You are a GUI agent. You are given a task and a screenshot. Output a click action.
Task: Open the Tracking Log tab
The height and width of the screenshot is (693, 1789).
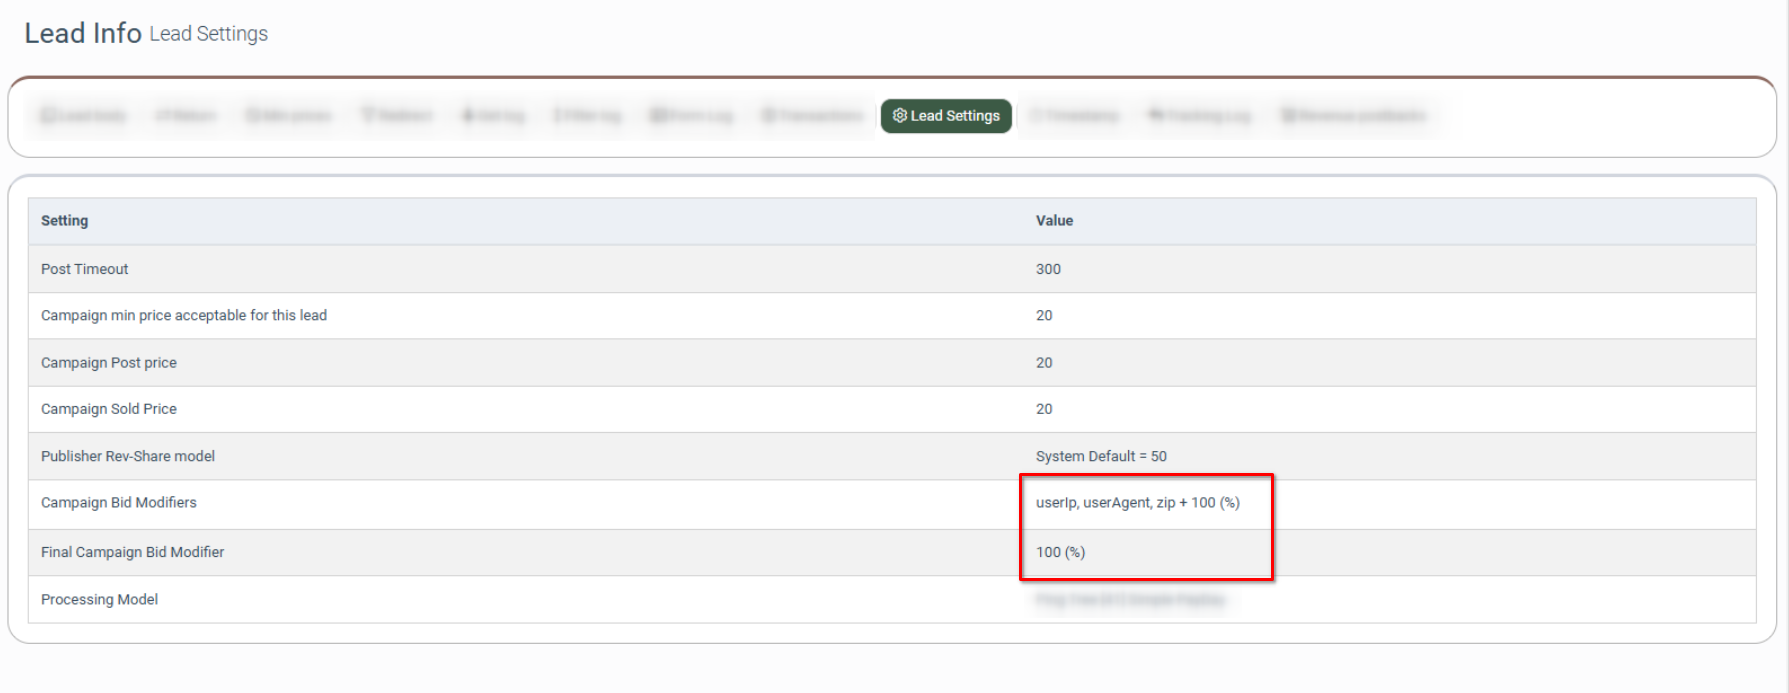(x=1199, y=116)
